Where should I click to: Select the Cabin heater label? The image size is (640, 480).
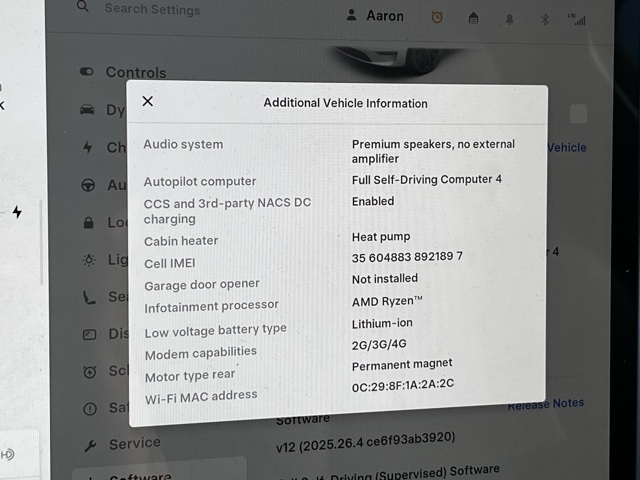181,241
